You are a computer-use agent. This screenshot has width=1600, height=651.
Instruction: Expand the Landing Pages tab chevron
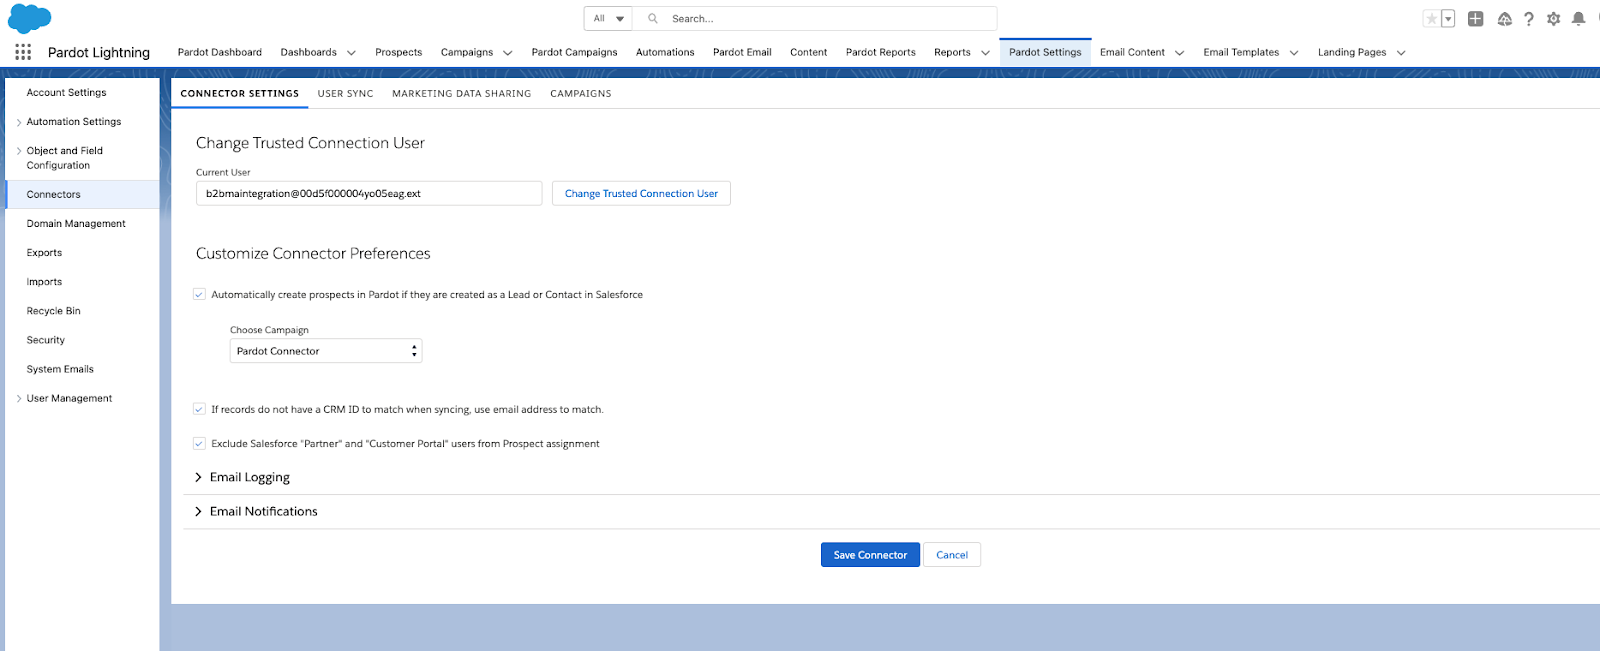point(1401,53)
